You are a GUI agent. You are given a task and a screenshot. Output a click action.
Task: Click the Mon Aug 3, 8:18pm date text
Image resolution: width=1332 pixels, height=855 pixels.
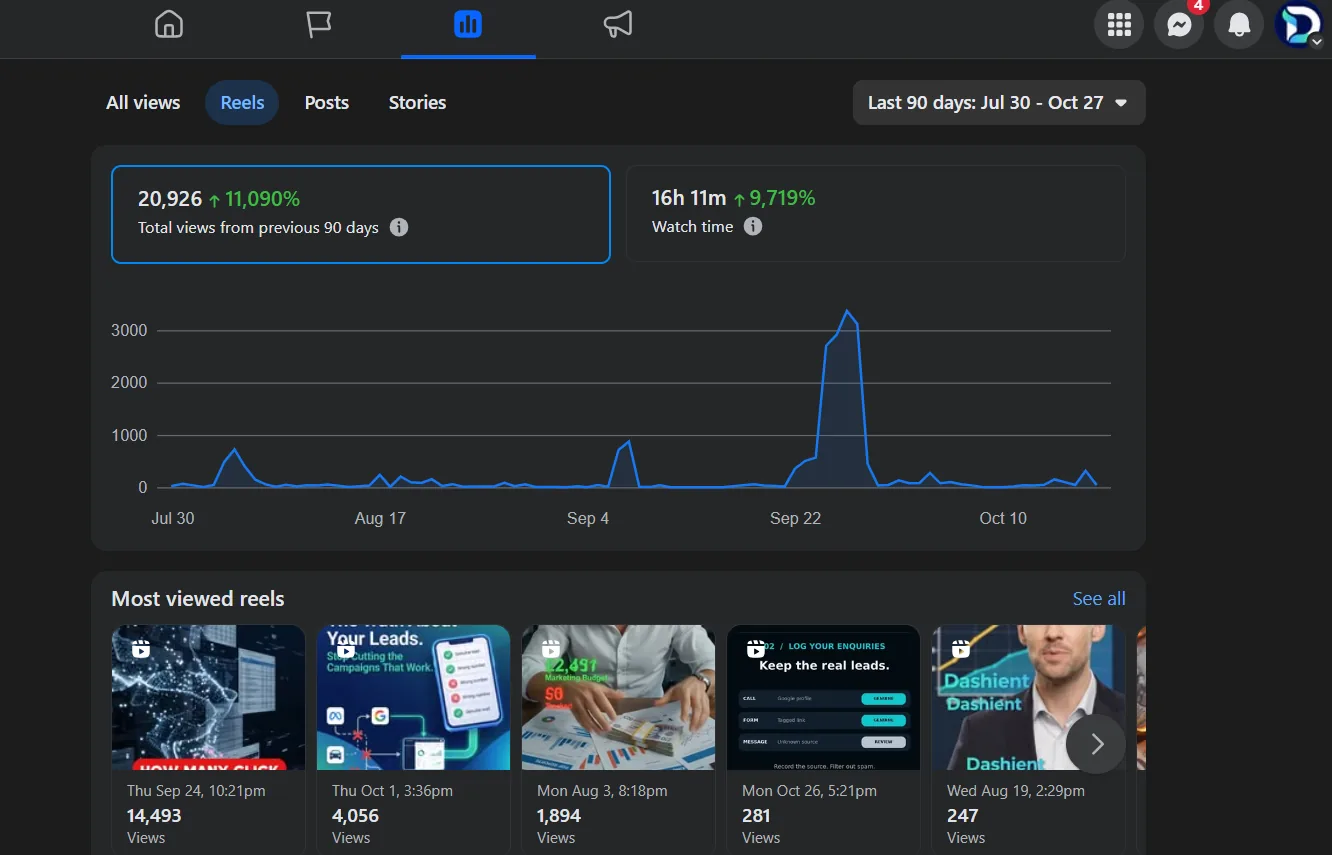602,790
